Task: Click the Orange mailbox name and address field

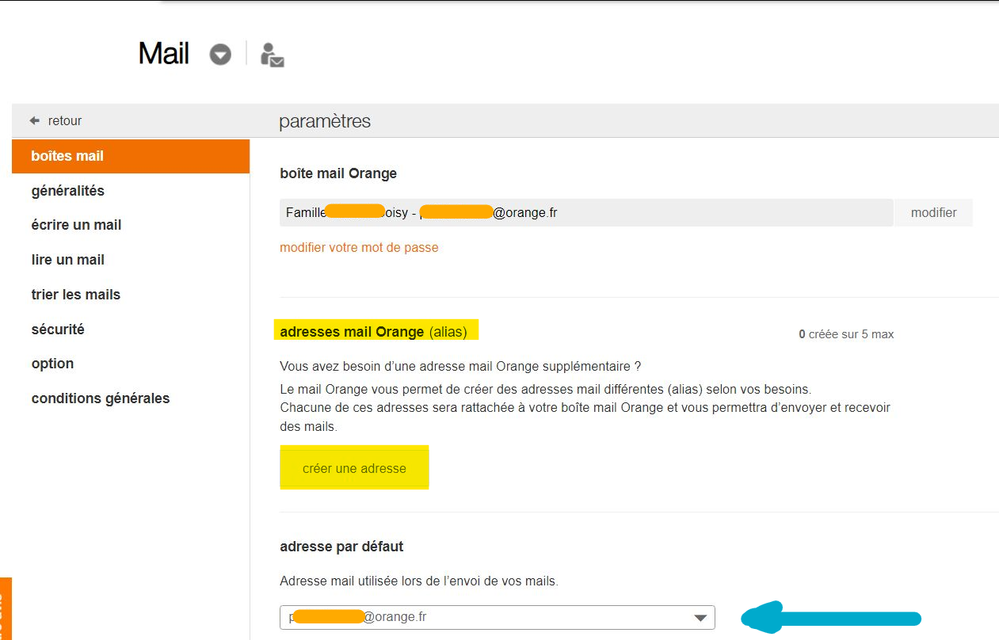Action: coord(586,213)
